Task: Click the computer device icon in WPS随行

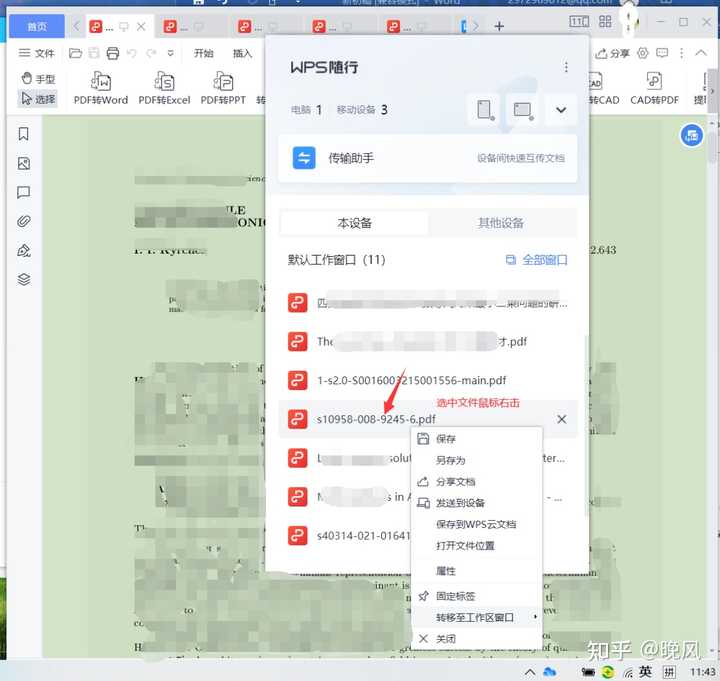Action: click(523, 110)
